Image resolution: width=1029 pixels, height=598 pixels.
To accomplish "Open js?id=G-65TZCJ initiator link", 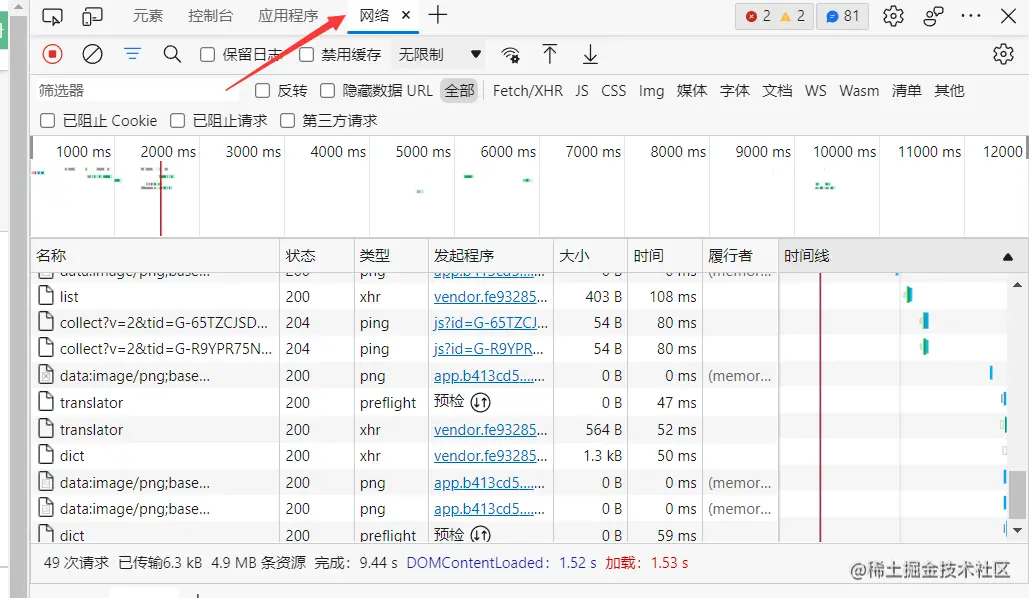I will (x=490, y=323).
